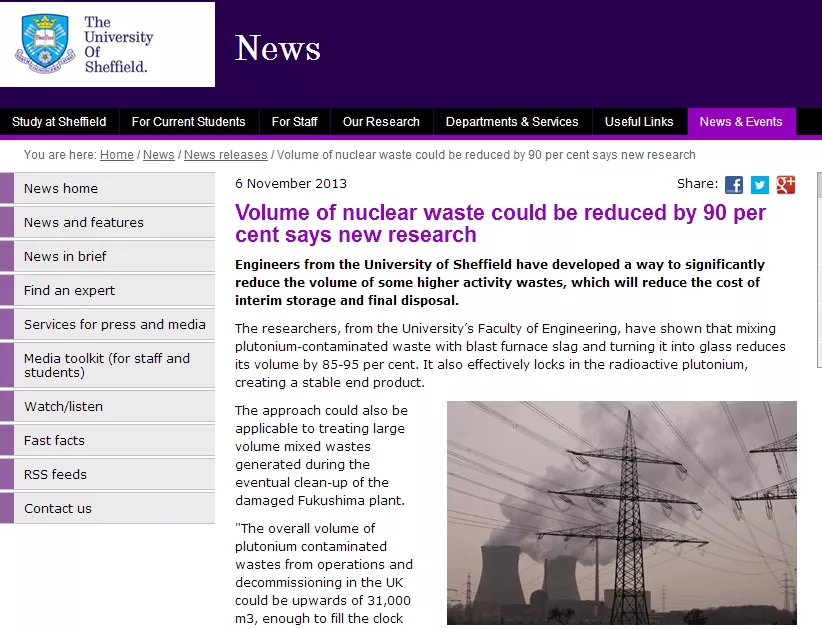Select the News & Events tab
The image size is (822, 629).
pos(741,122)
